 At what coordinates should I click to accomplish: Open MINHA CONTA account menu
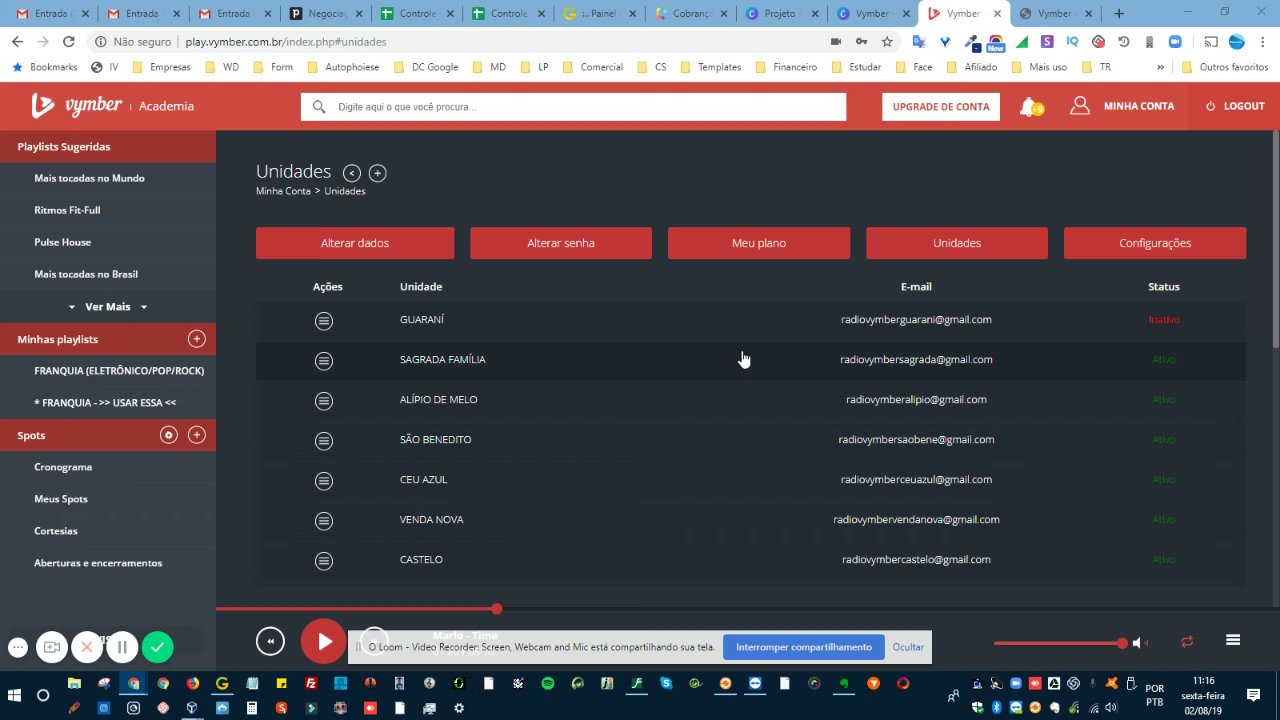[x=1122, y=106]
